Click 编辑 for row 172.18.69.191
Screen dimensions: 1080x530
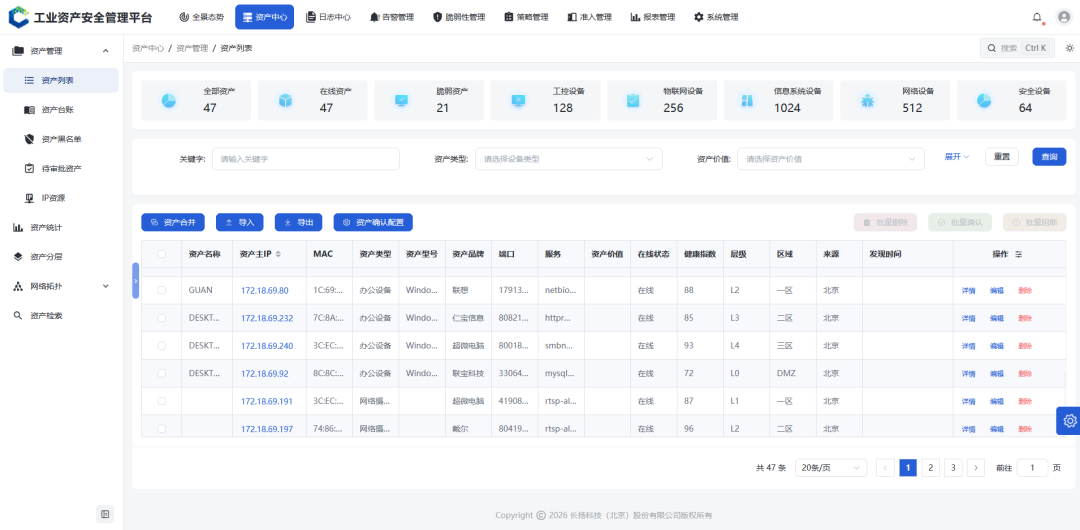[997, 401]
